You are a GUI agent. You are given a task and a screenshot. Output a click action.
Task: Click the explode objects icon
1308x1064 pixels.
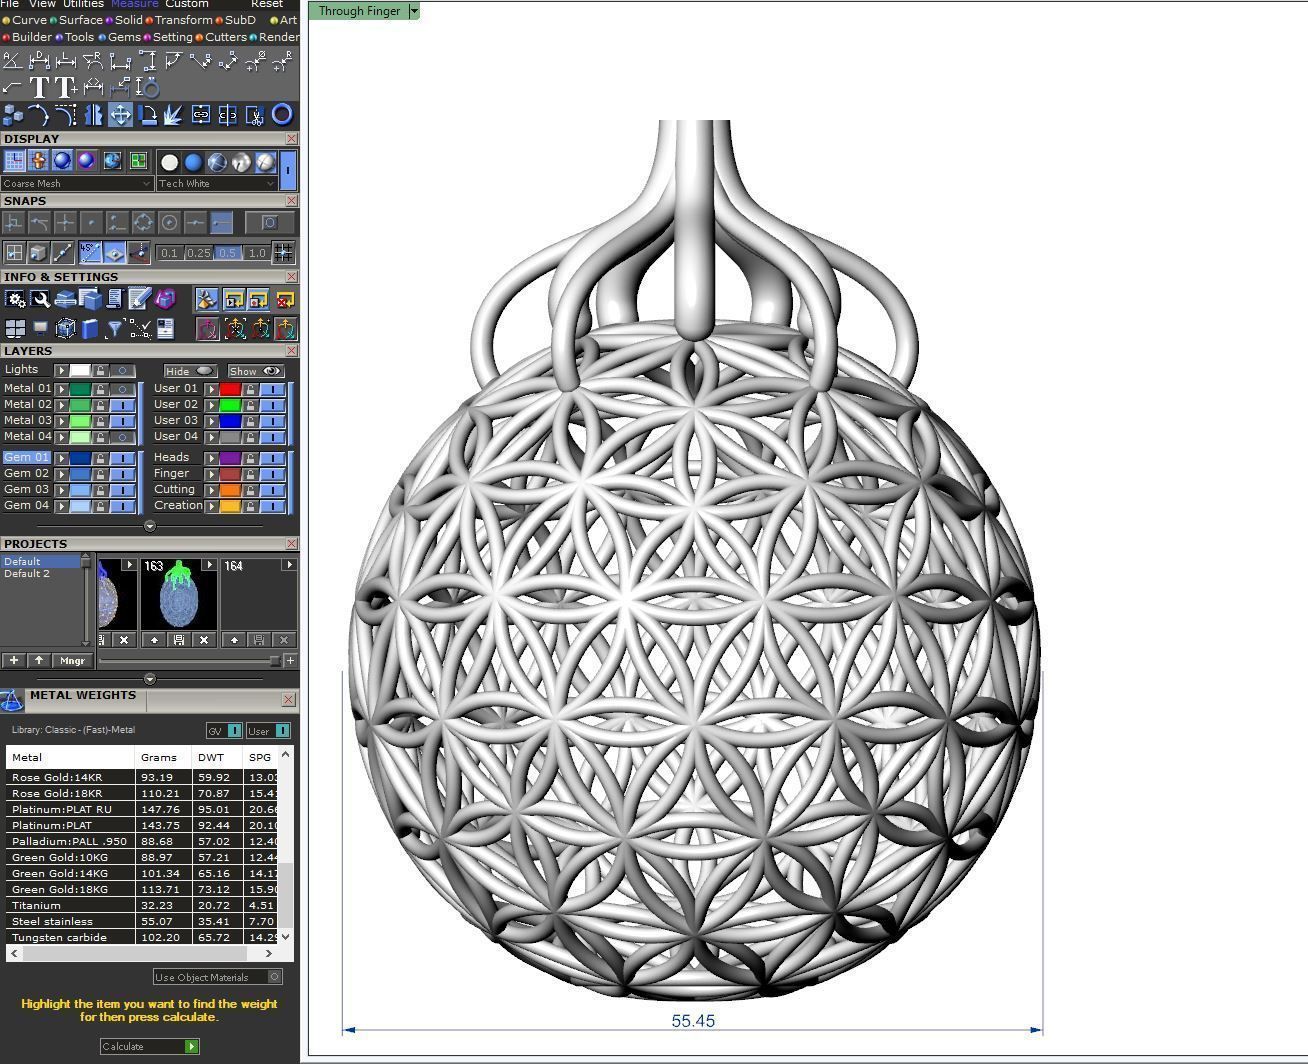(174, 115)
